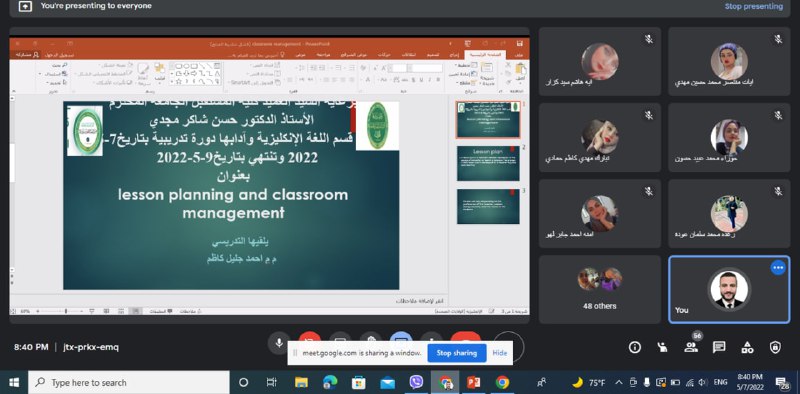Open the clock showing 8:40 PM 5/7/2022
The width and height of the screenshot is (800, 394).
pyautogui.click(x=750, y=382)
